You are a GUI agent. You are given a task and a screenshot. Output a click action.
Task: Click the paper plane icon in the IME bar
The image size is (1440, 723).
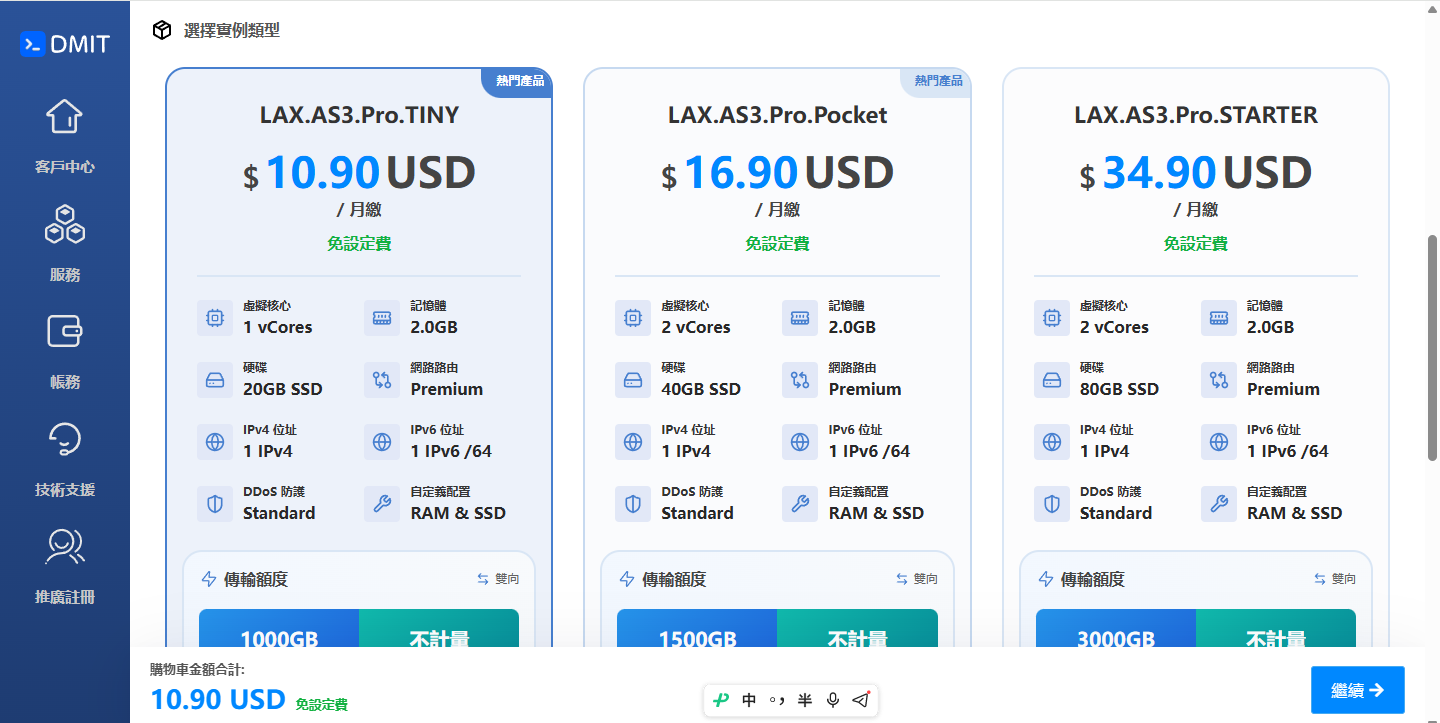[x=861, y=700]
